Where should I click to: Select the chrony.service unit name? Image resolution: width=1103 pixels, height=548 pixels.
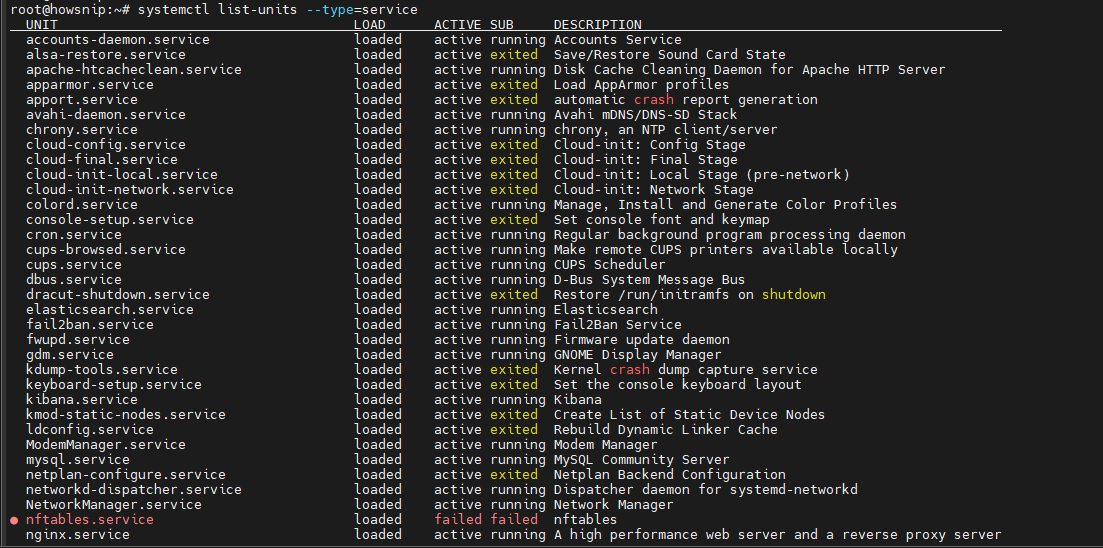click(x=82, y=129)
